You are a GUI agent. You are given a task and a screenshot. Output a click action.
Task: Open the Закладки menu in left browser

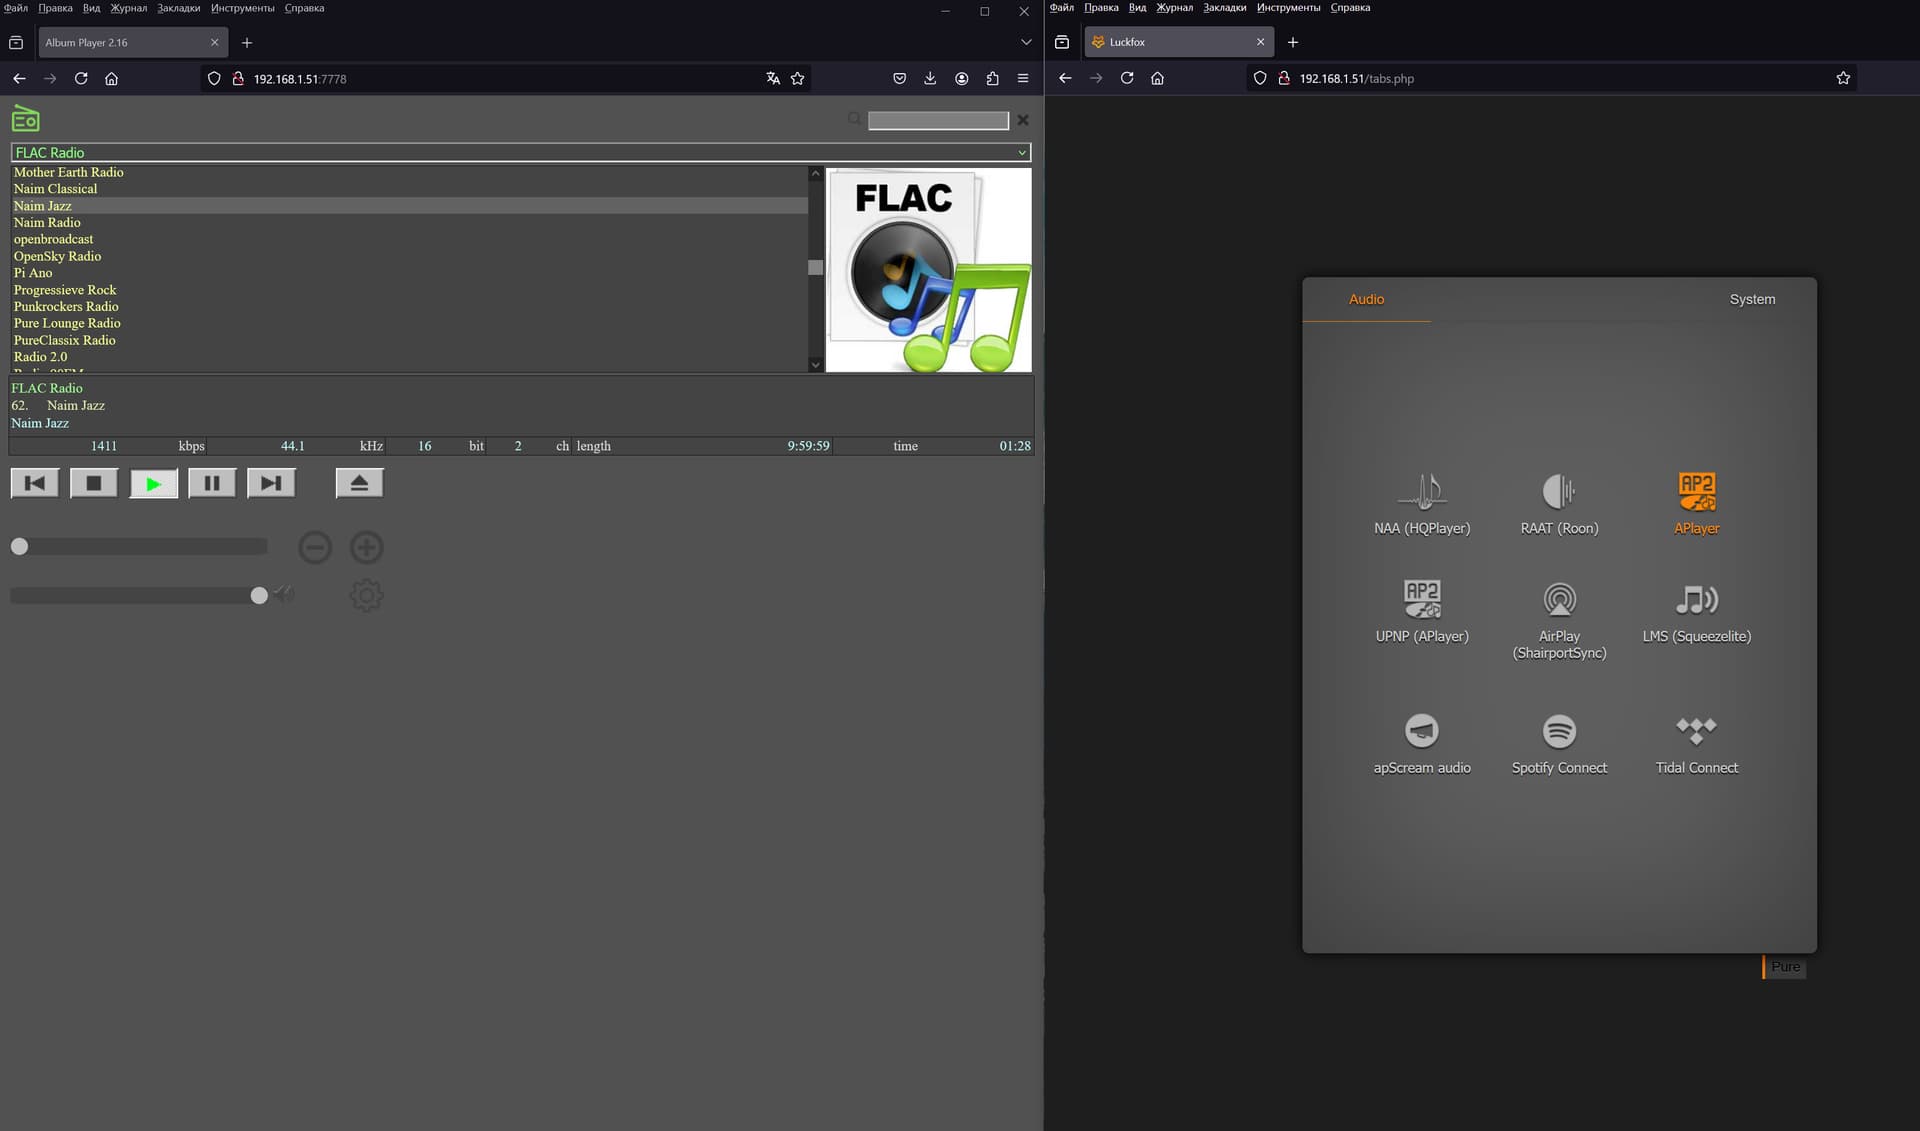coord(178,8)
